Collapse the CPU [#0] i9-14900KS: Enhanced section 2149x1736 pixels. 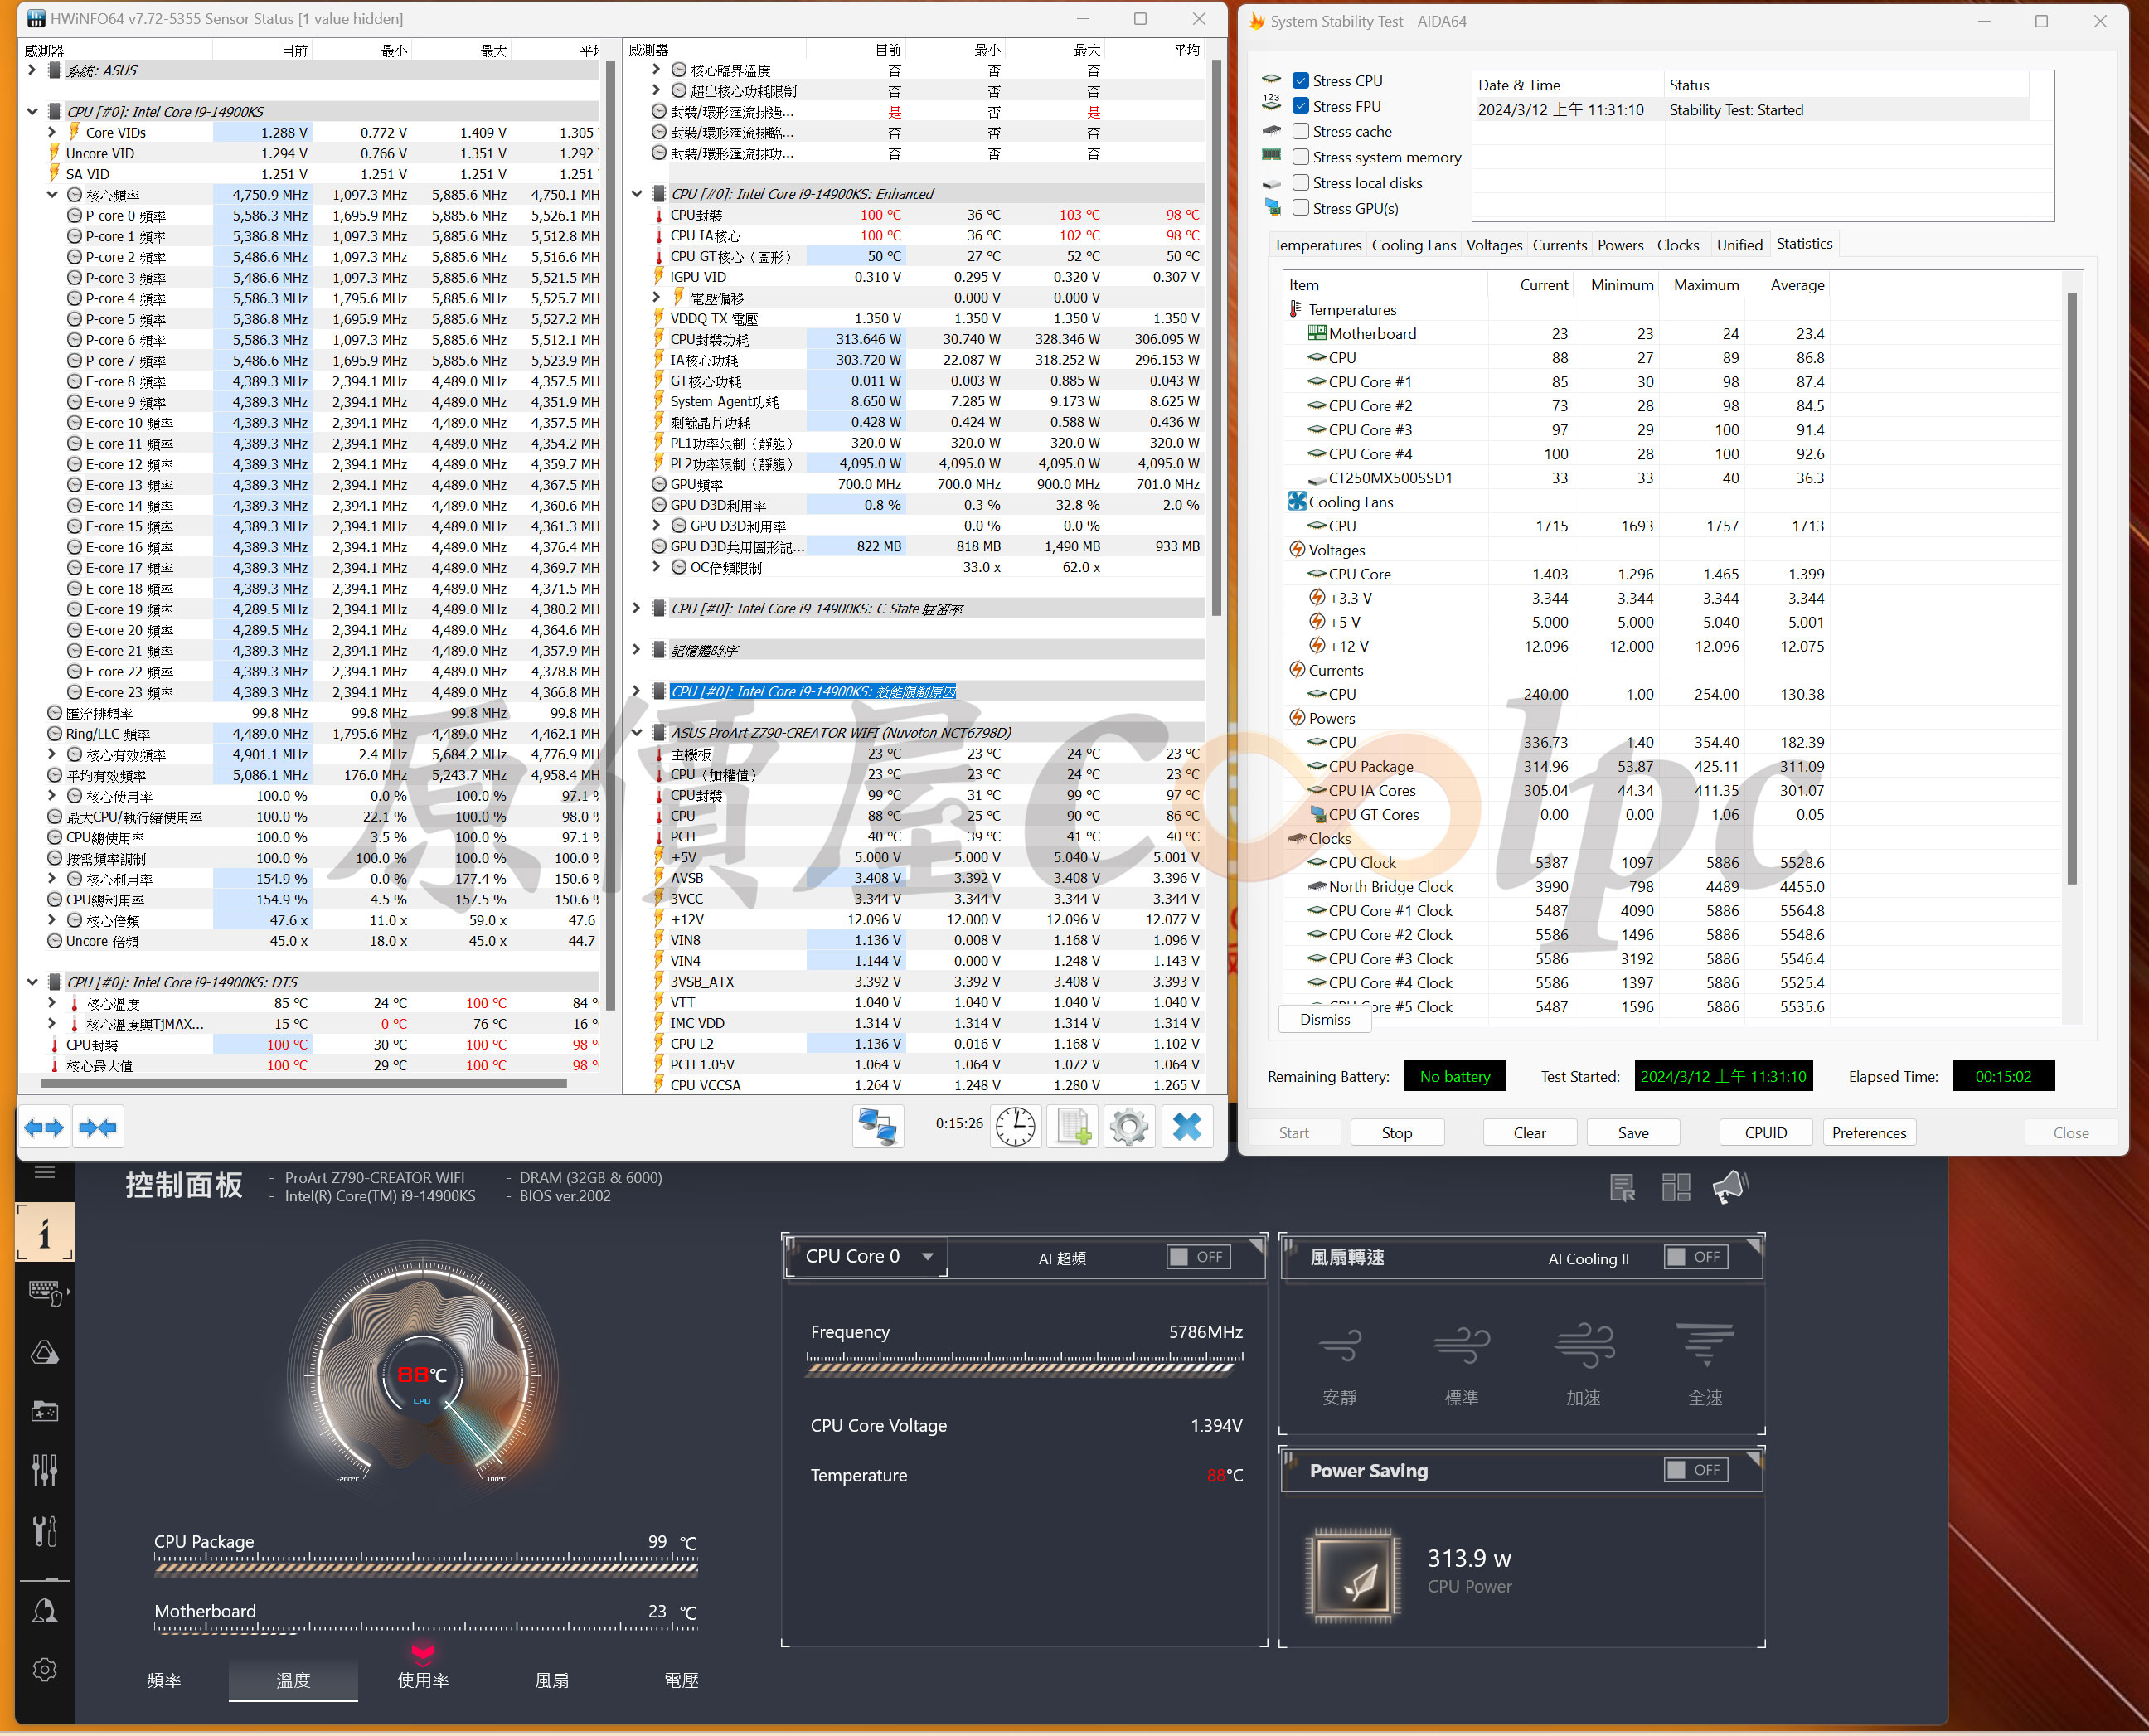pyautogui.click(x=636, y=194)
